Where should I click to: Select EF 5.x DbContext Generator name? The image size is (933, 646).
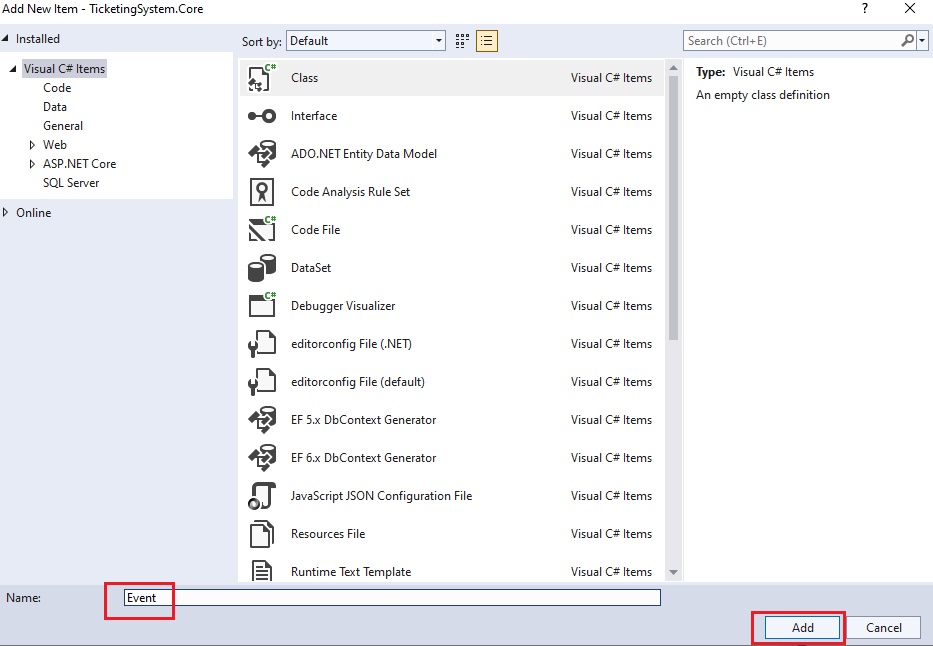point(364,421)
